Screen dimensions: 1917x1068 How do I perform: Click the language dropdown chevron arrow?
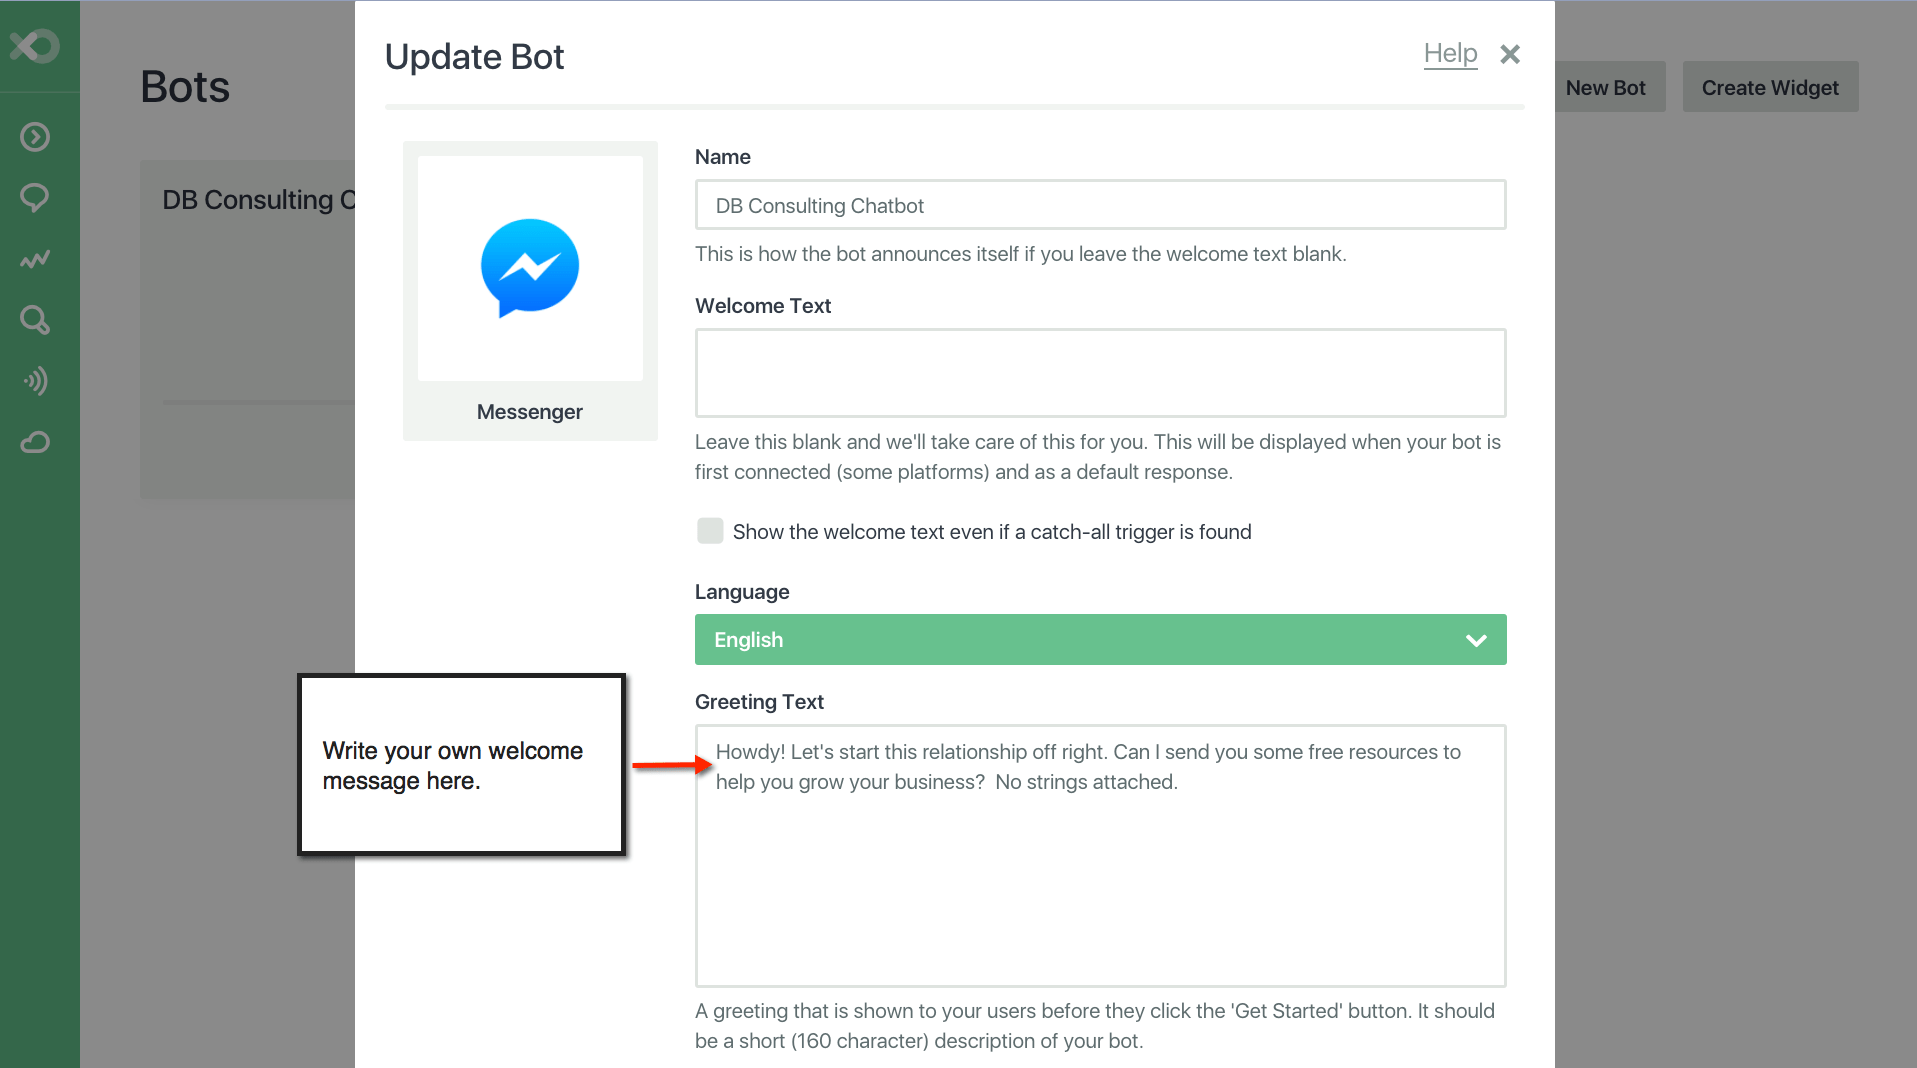point(1476,640)
